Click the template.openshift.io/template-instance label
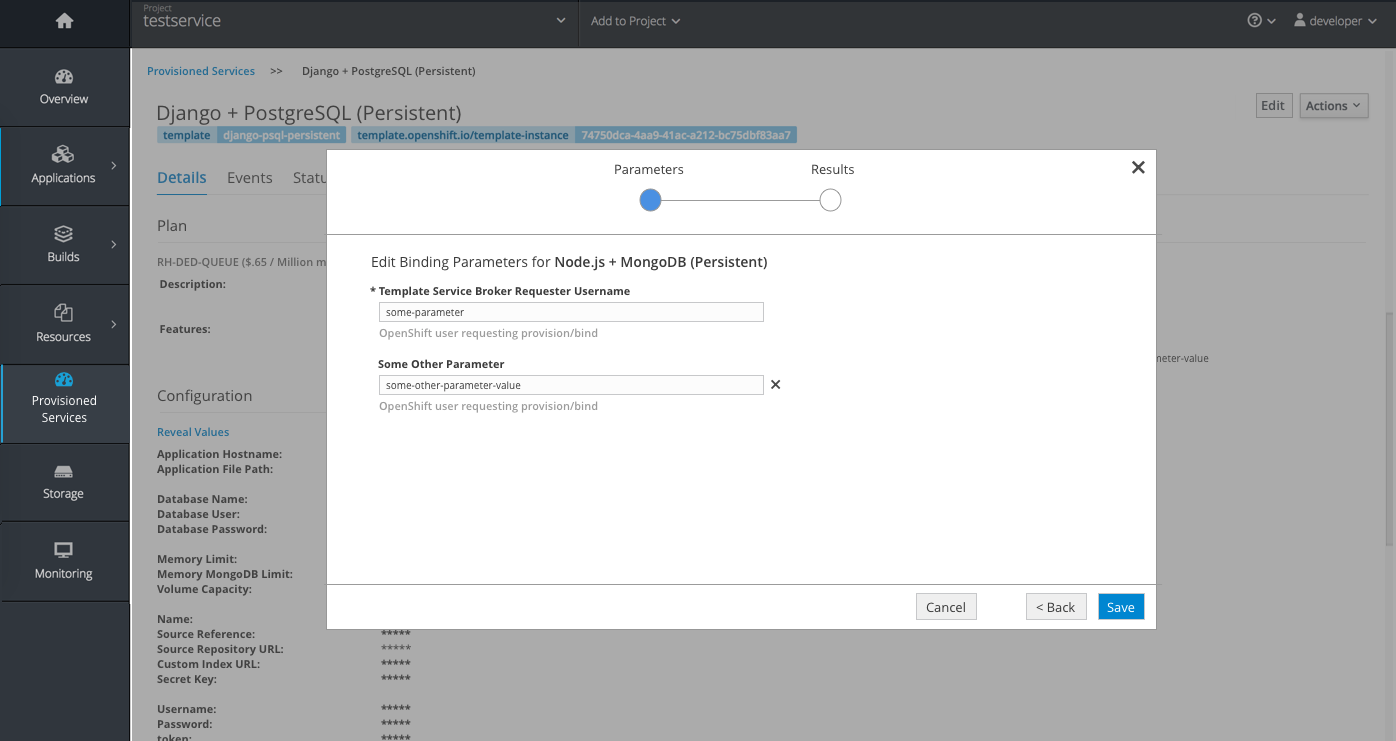Screen dimensions: 1396x741 click(x=463, y=135)
